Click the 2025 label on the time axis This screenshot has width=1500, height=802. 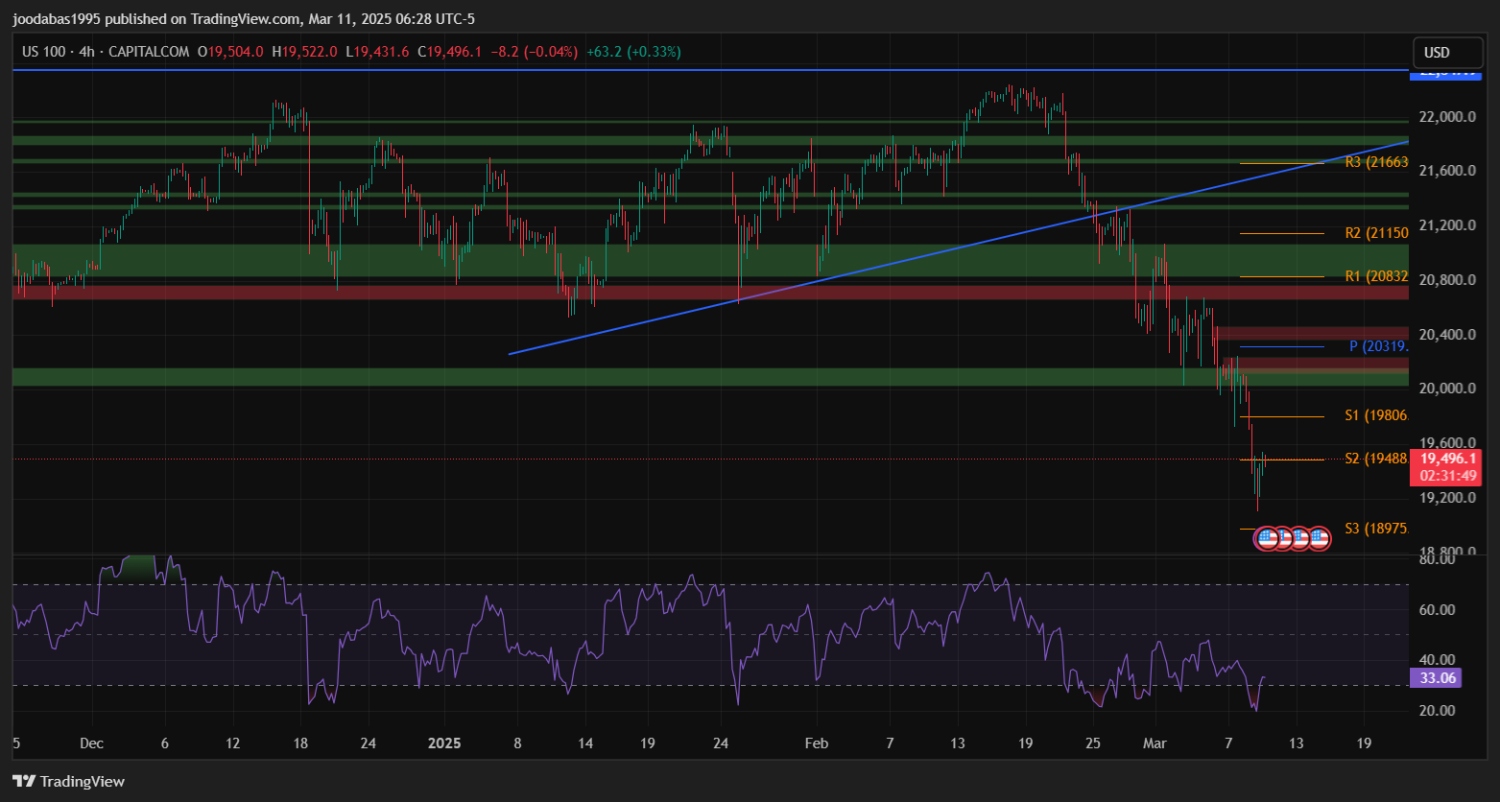[x=444, y=743]
